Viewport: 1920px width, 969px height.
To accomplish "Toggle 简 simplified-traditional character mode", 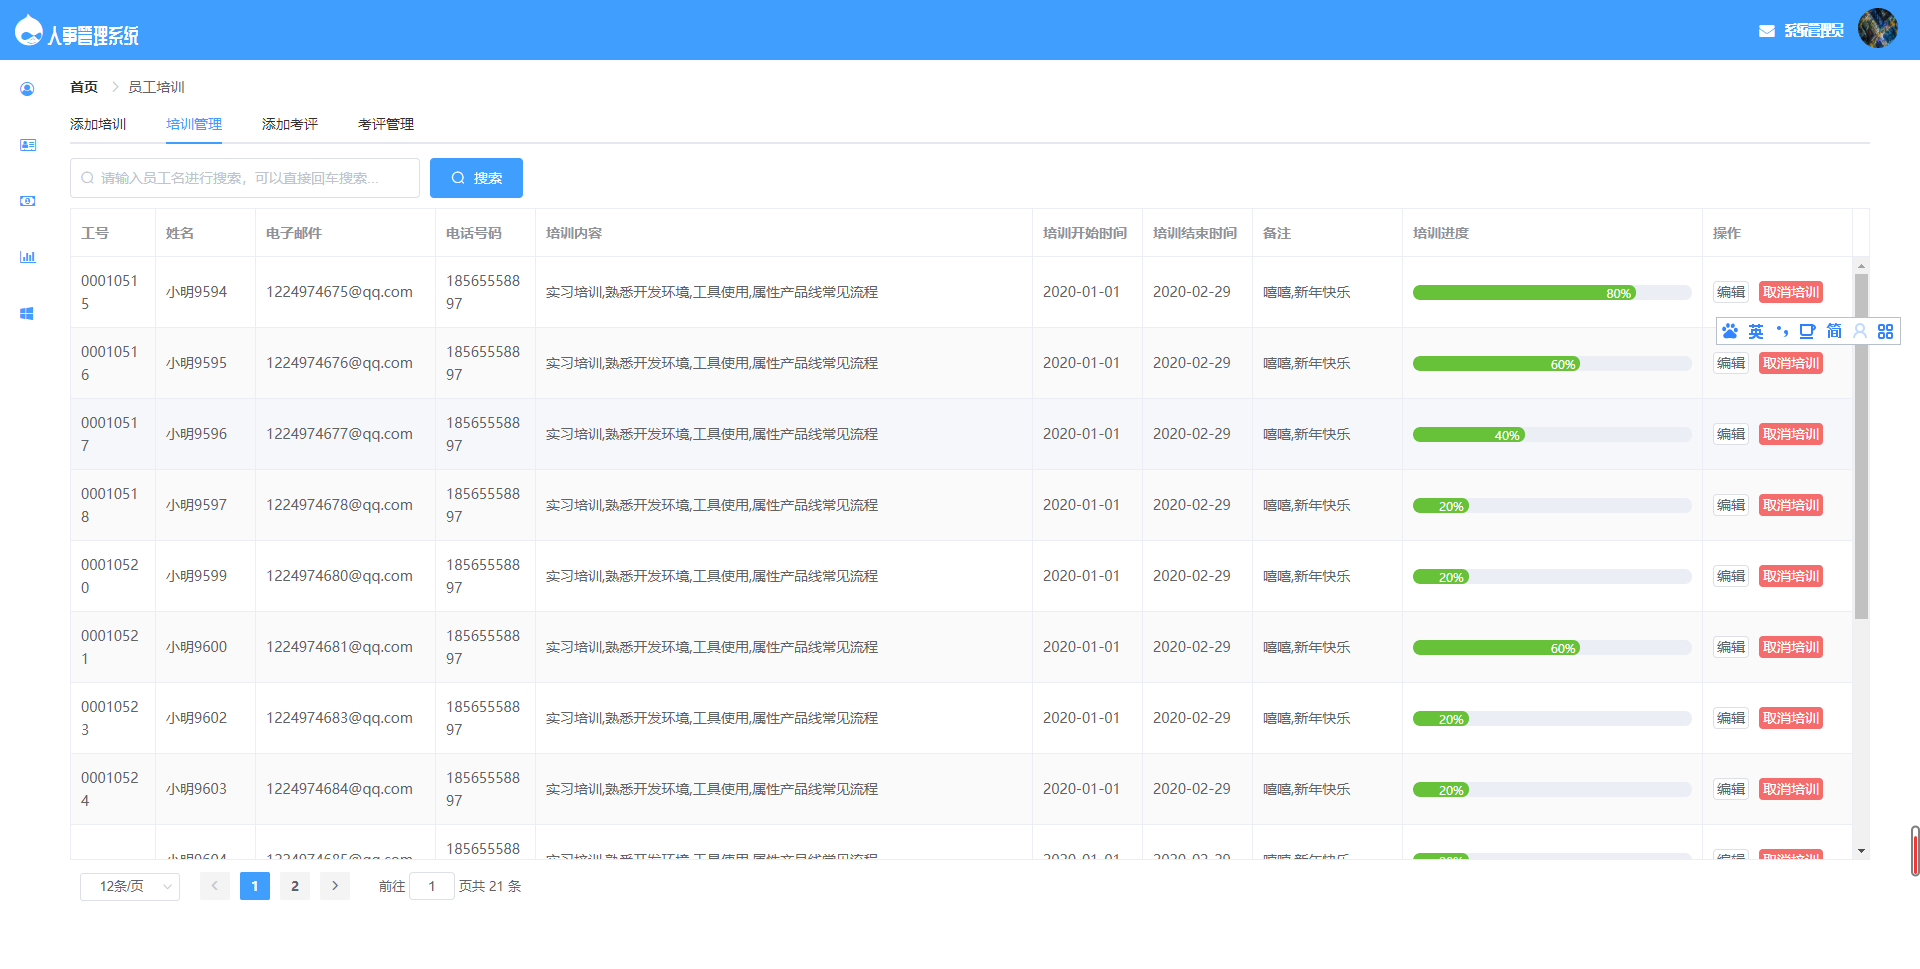I will 1834,331.
